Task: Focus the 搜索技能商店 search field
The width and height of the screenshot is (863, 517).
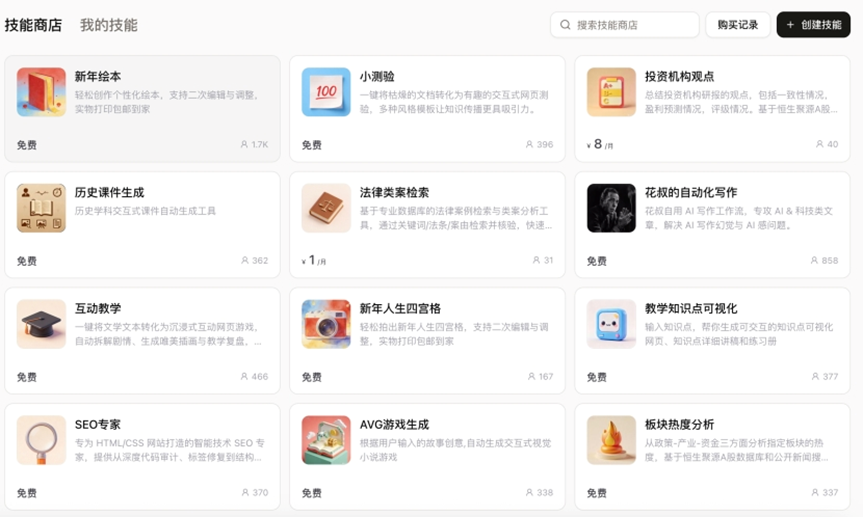Action: (625, 25)
